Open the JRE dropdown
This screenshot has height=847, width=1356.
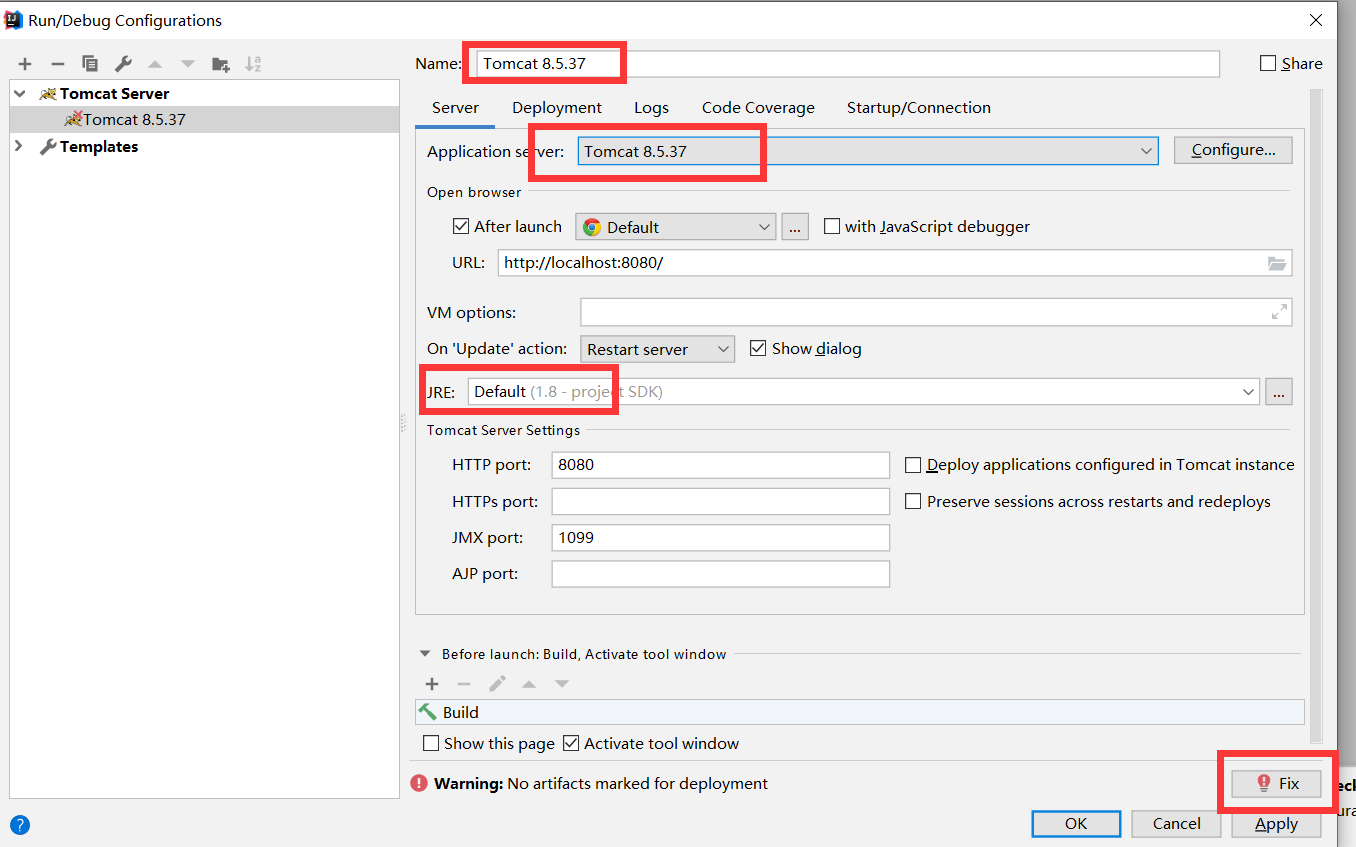click(864, 392)
